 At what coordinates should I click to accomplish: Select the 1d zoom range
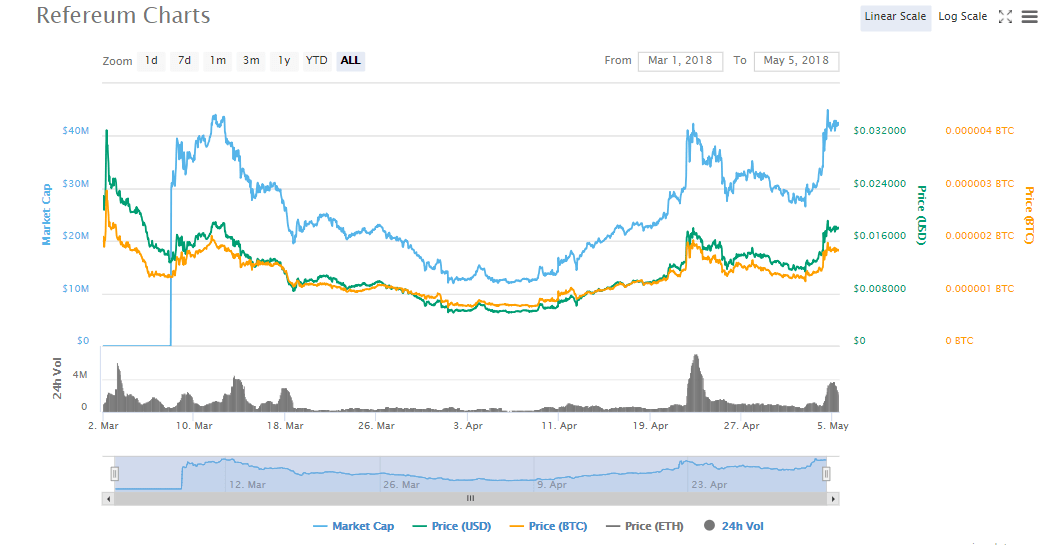click(151, 61)
